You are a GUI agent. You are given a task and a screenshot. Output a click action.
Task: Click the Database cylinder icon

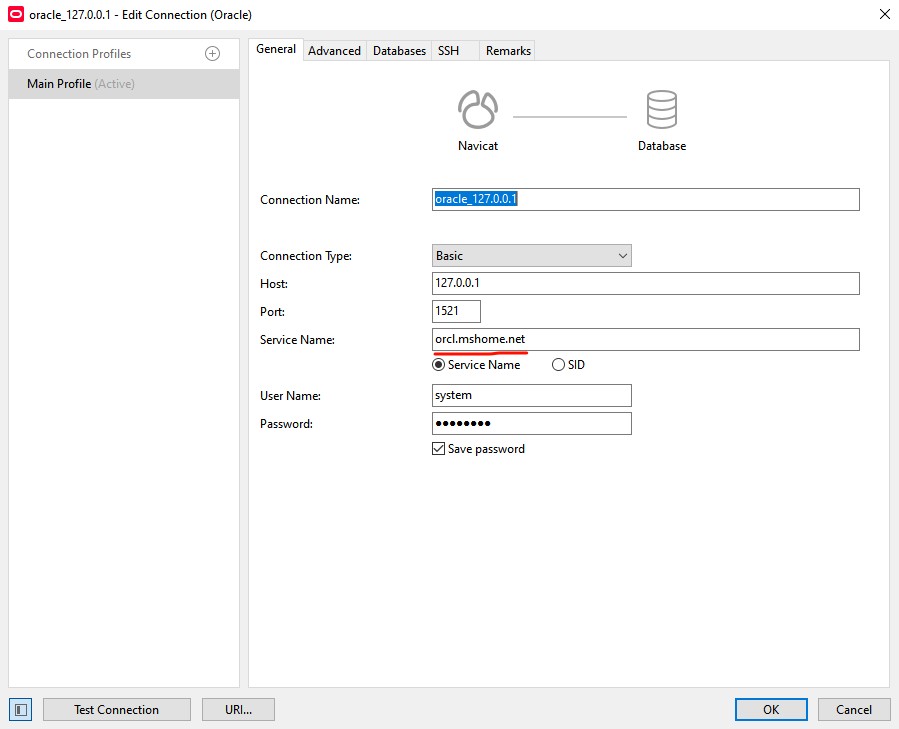coord(662,109)
